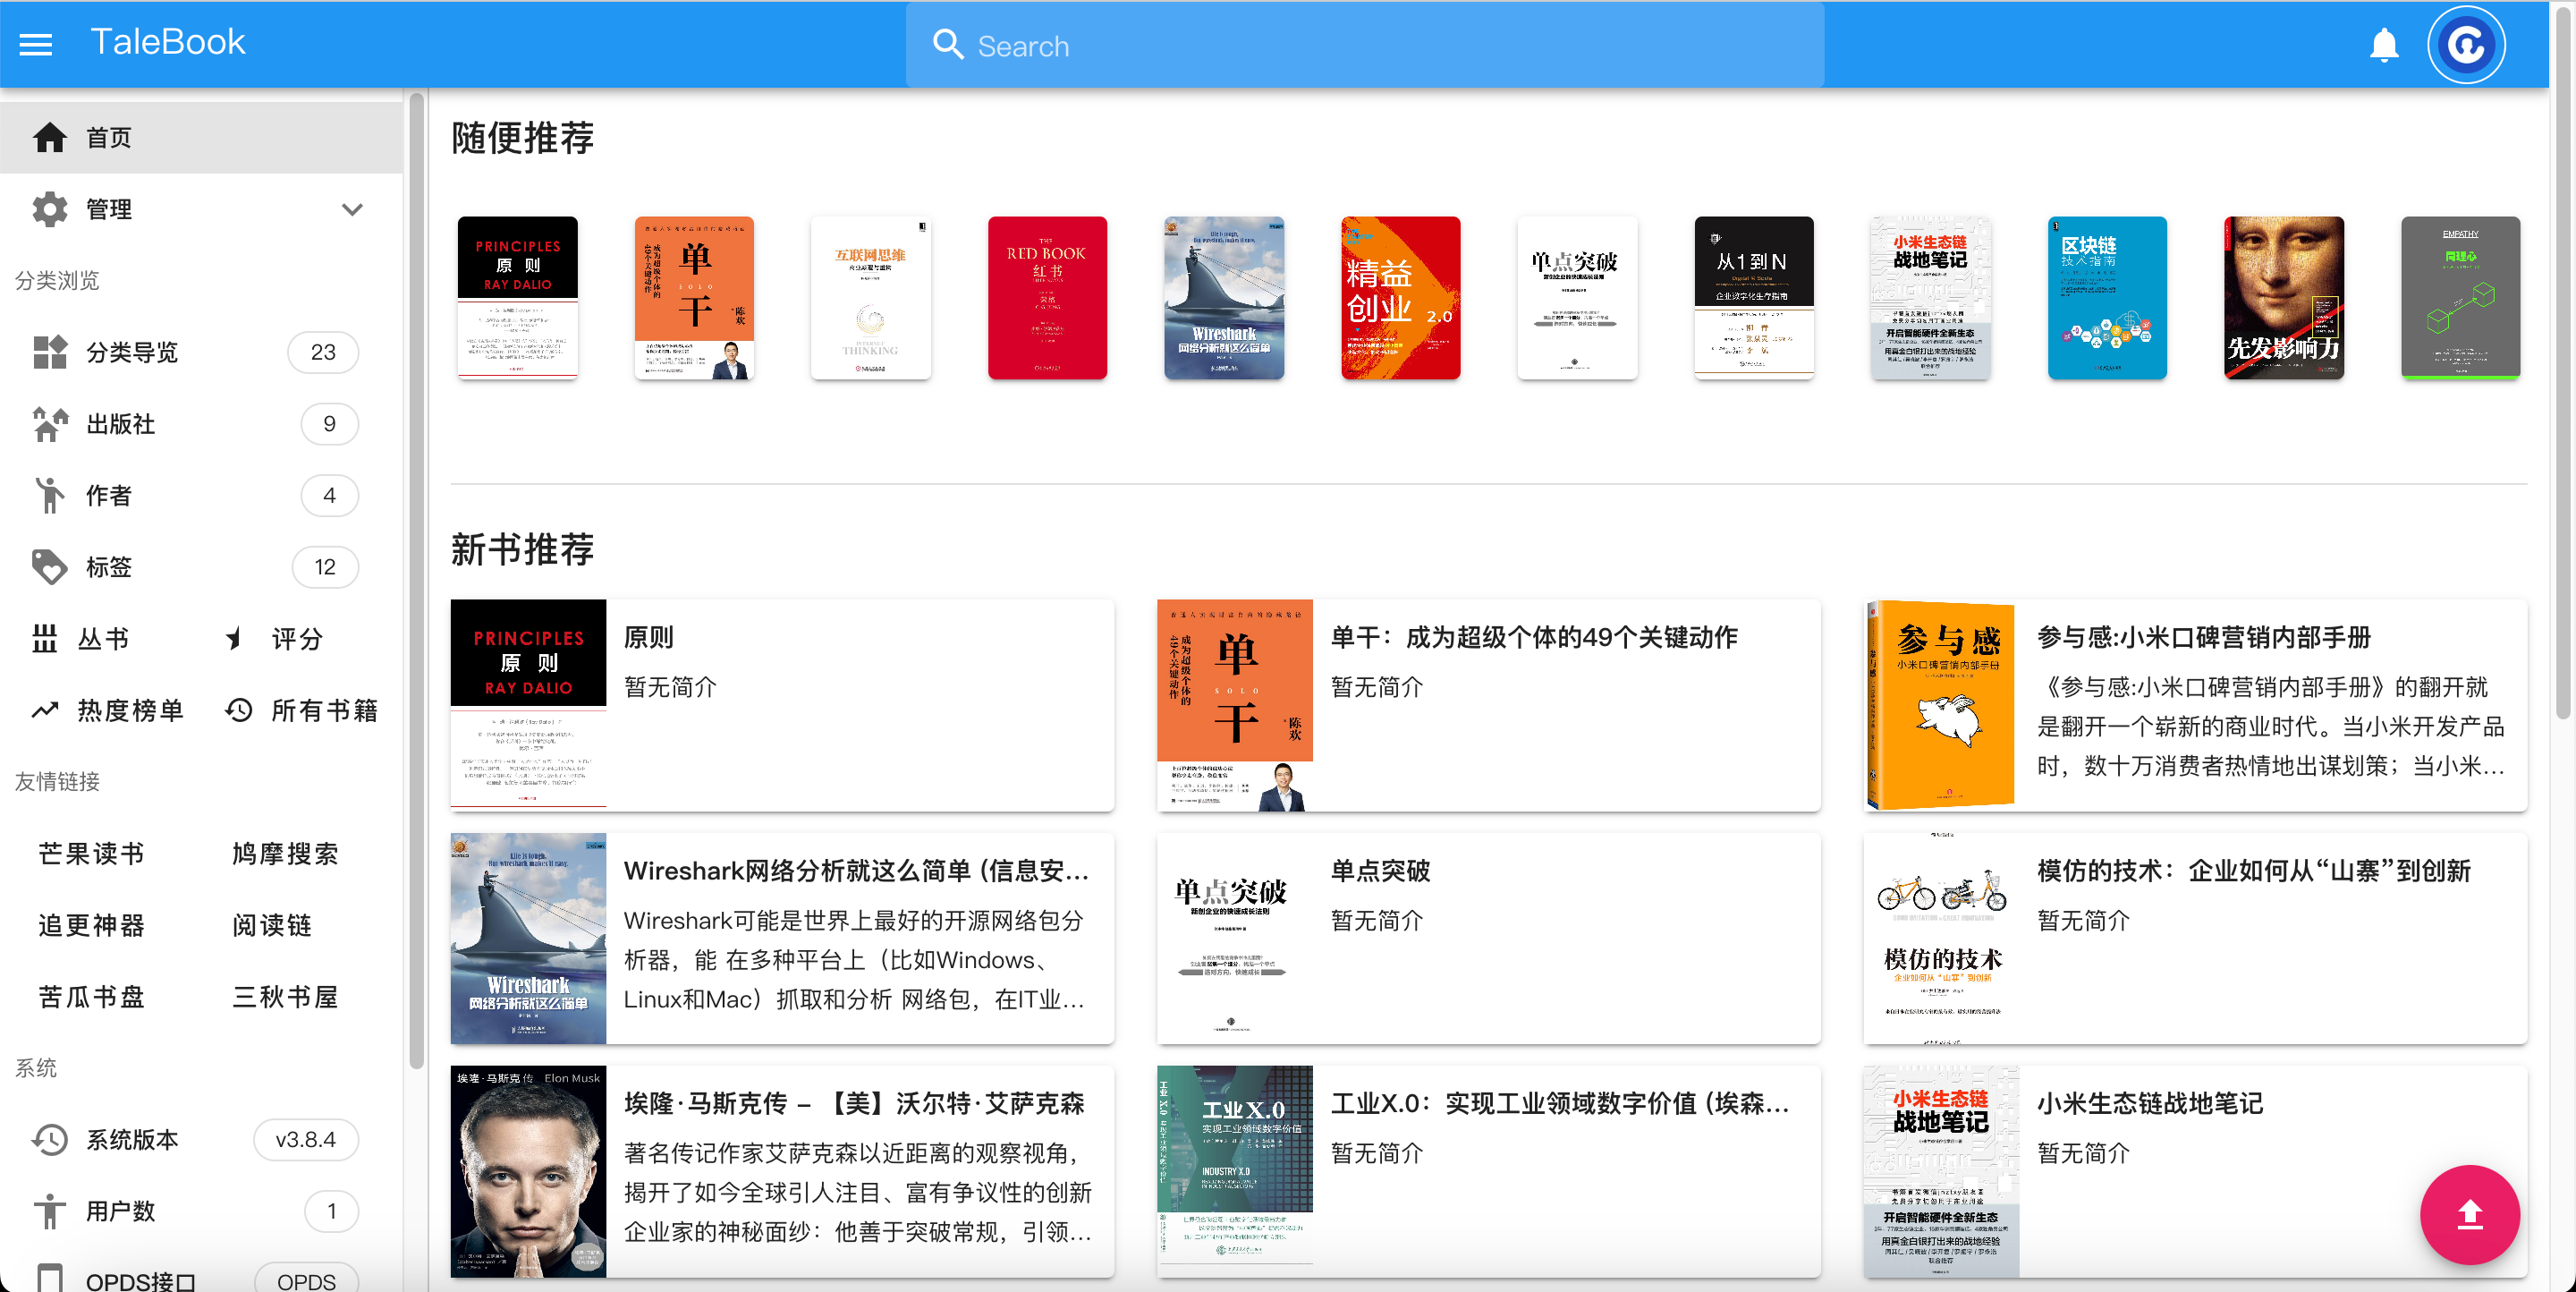This screenshot has width=2576, height=1292.
Task: Click the pink upload floating button
Action: (2469, 1214)
